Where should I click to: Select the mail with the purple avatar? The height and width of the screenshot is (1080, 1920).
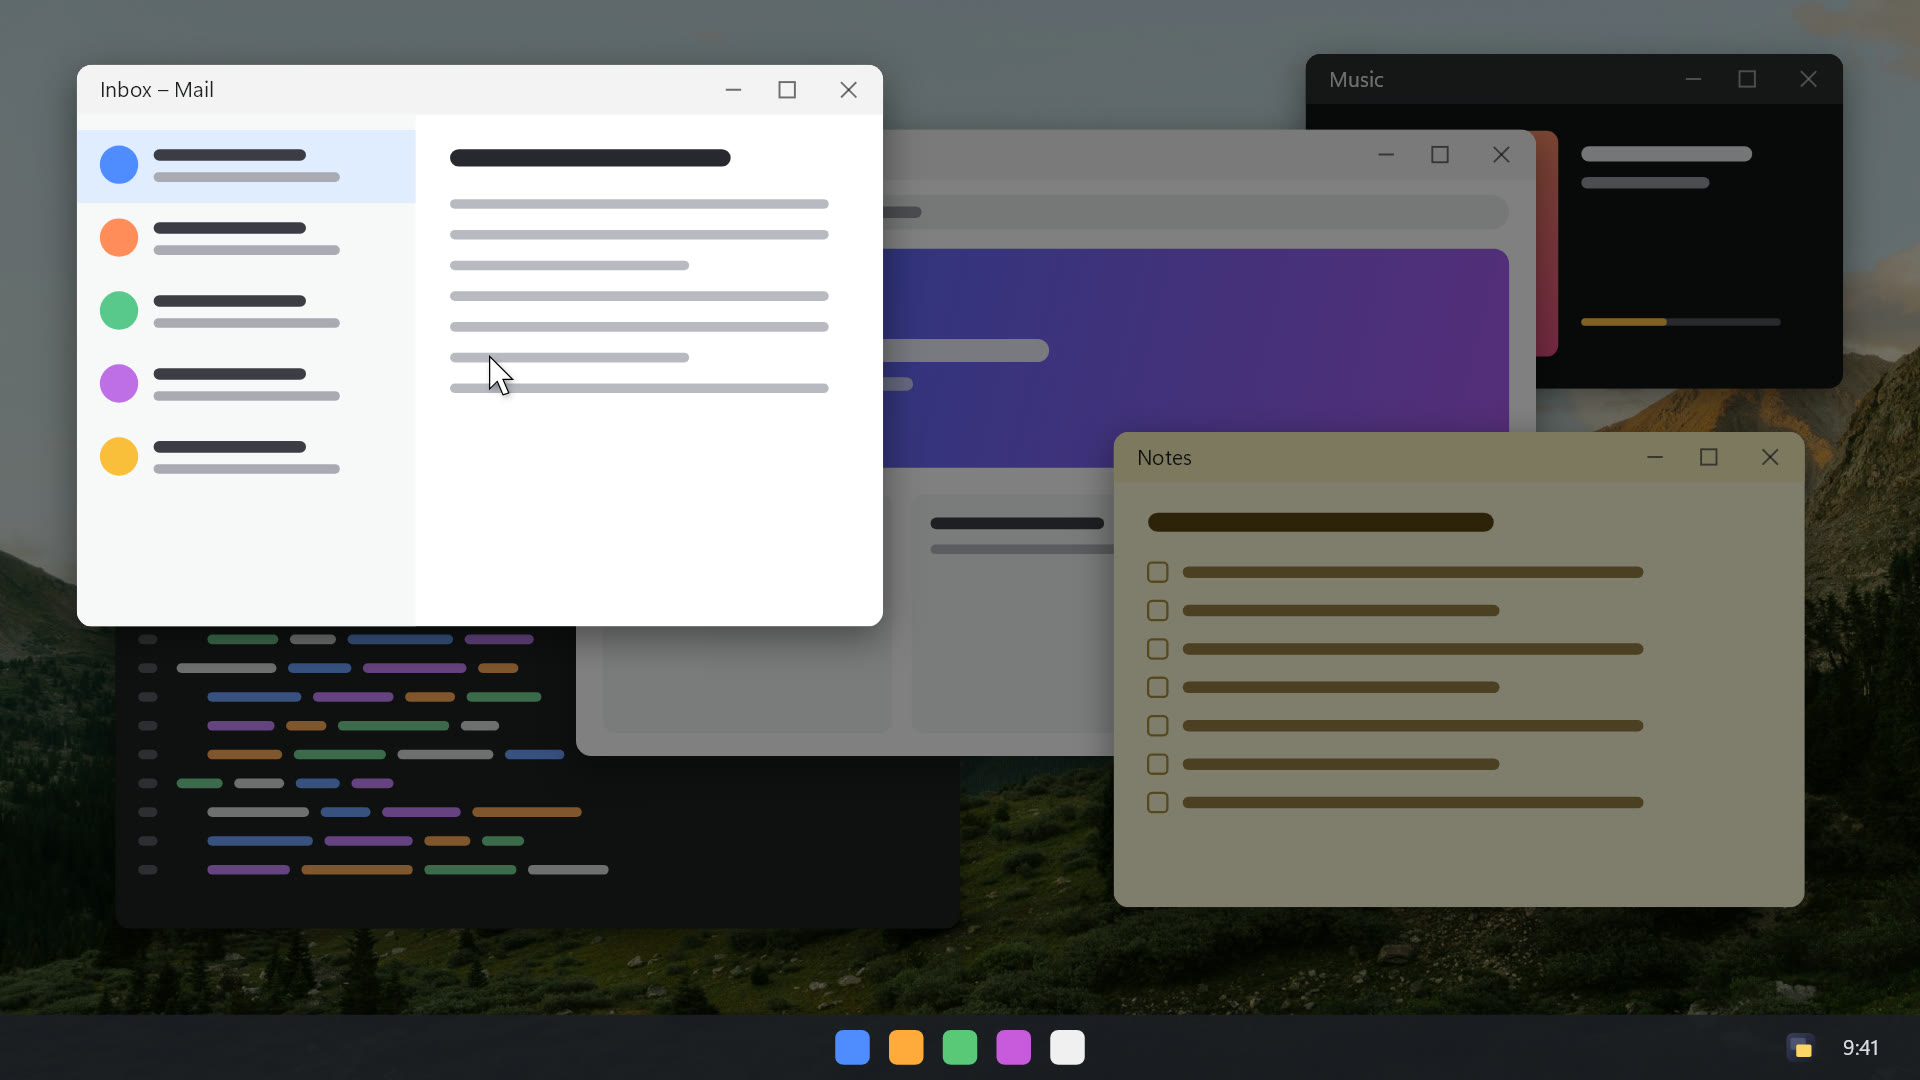[247, 385]
